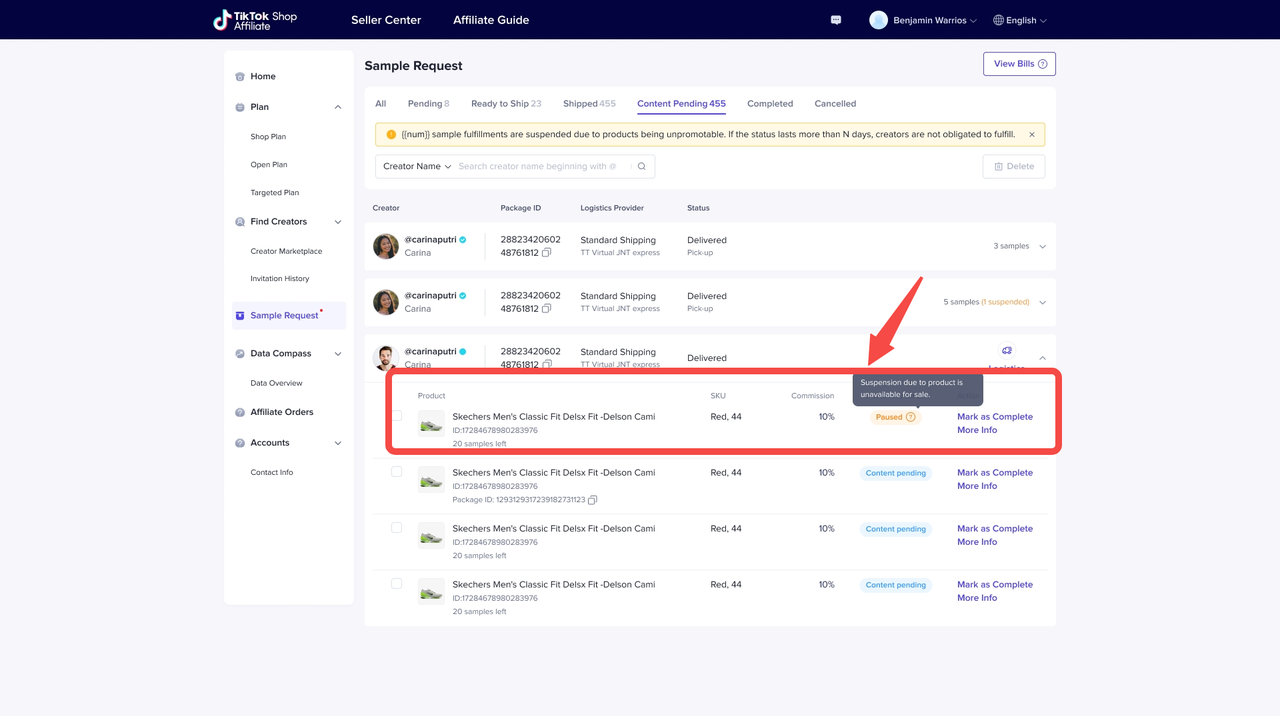Switch to the Shipped tab
Viewport: 1280px width, 716px height.
pos(589,104)
